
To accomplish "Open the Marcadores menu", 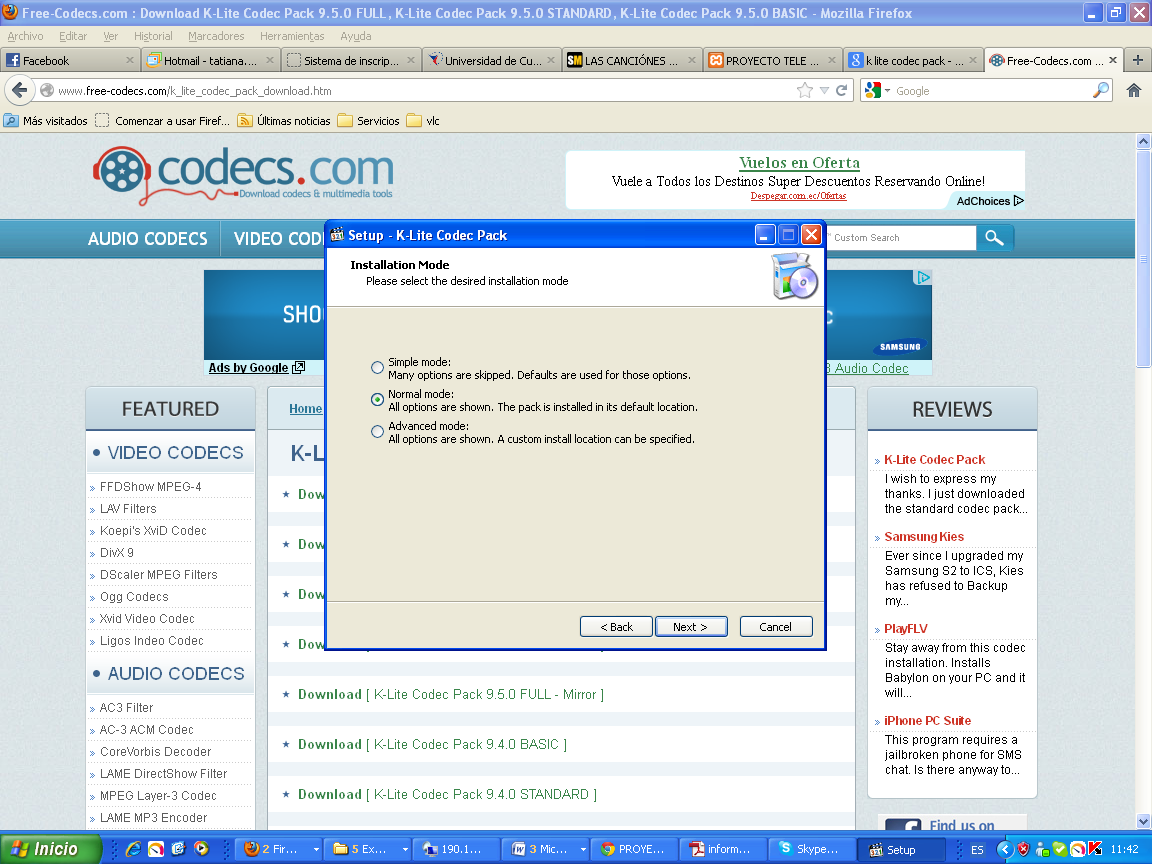I will click(216, 36).
